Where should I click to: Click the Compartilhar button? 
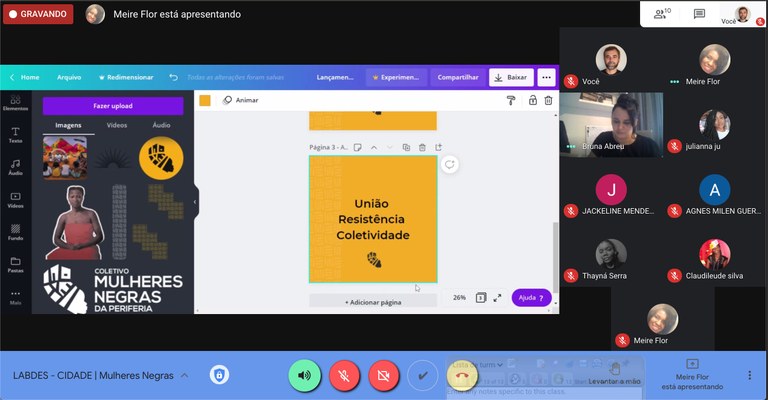click(x=458, y=77)
